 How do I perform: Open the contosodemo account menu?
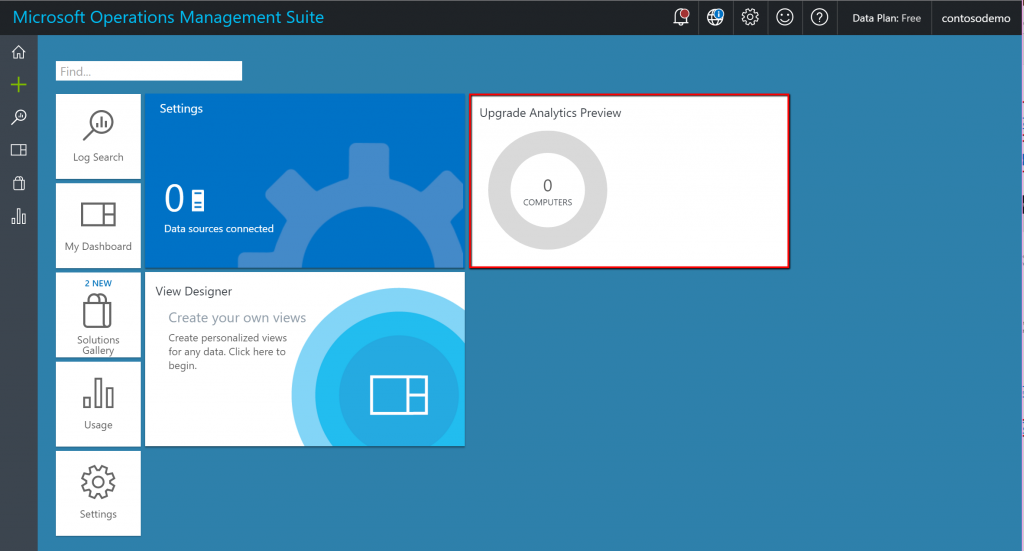tap(976, 18)
